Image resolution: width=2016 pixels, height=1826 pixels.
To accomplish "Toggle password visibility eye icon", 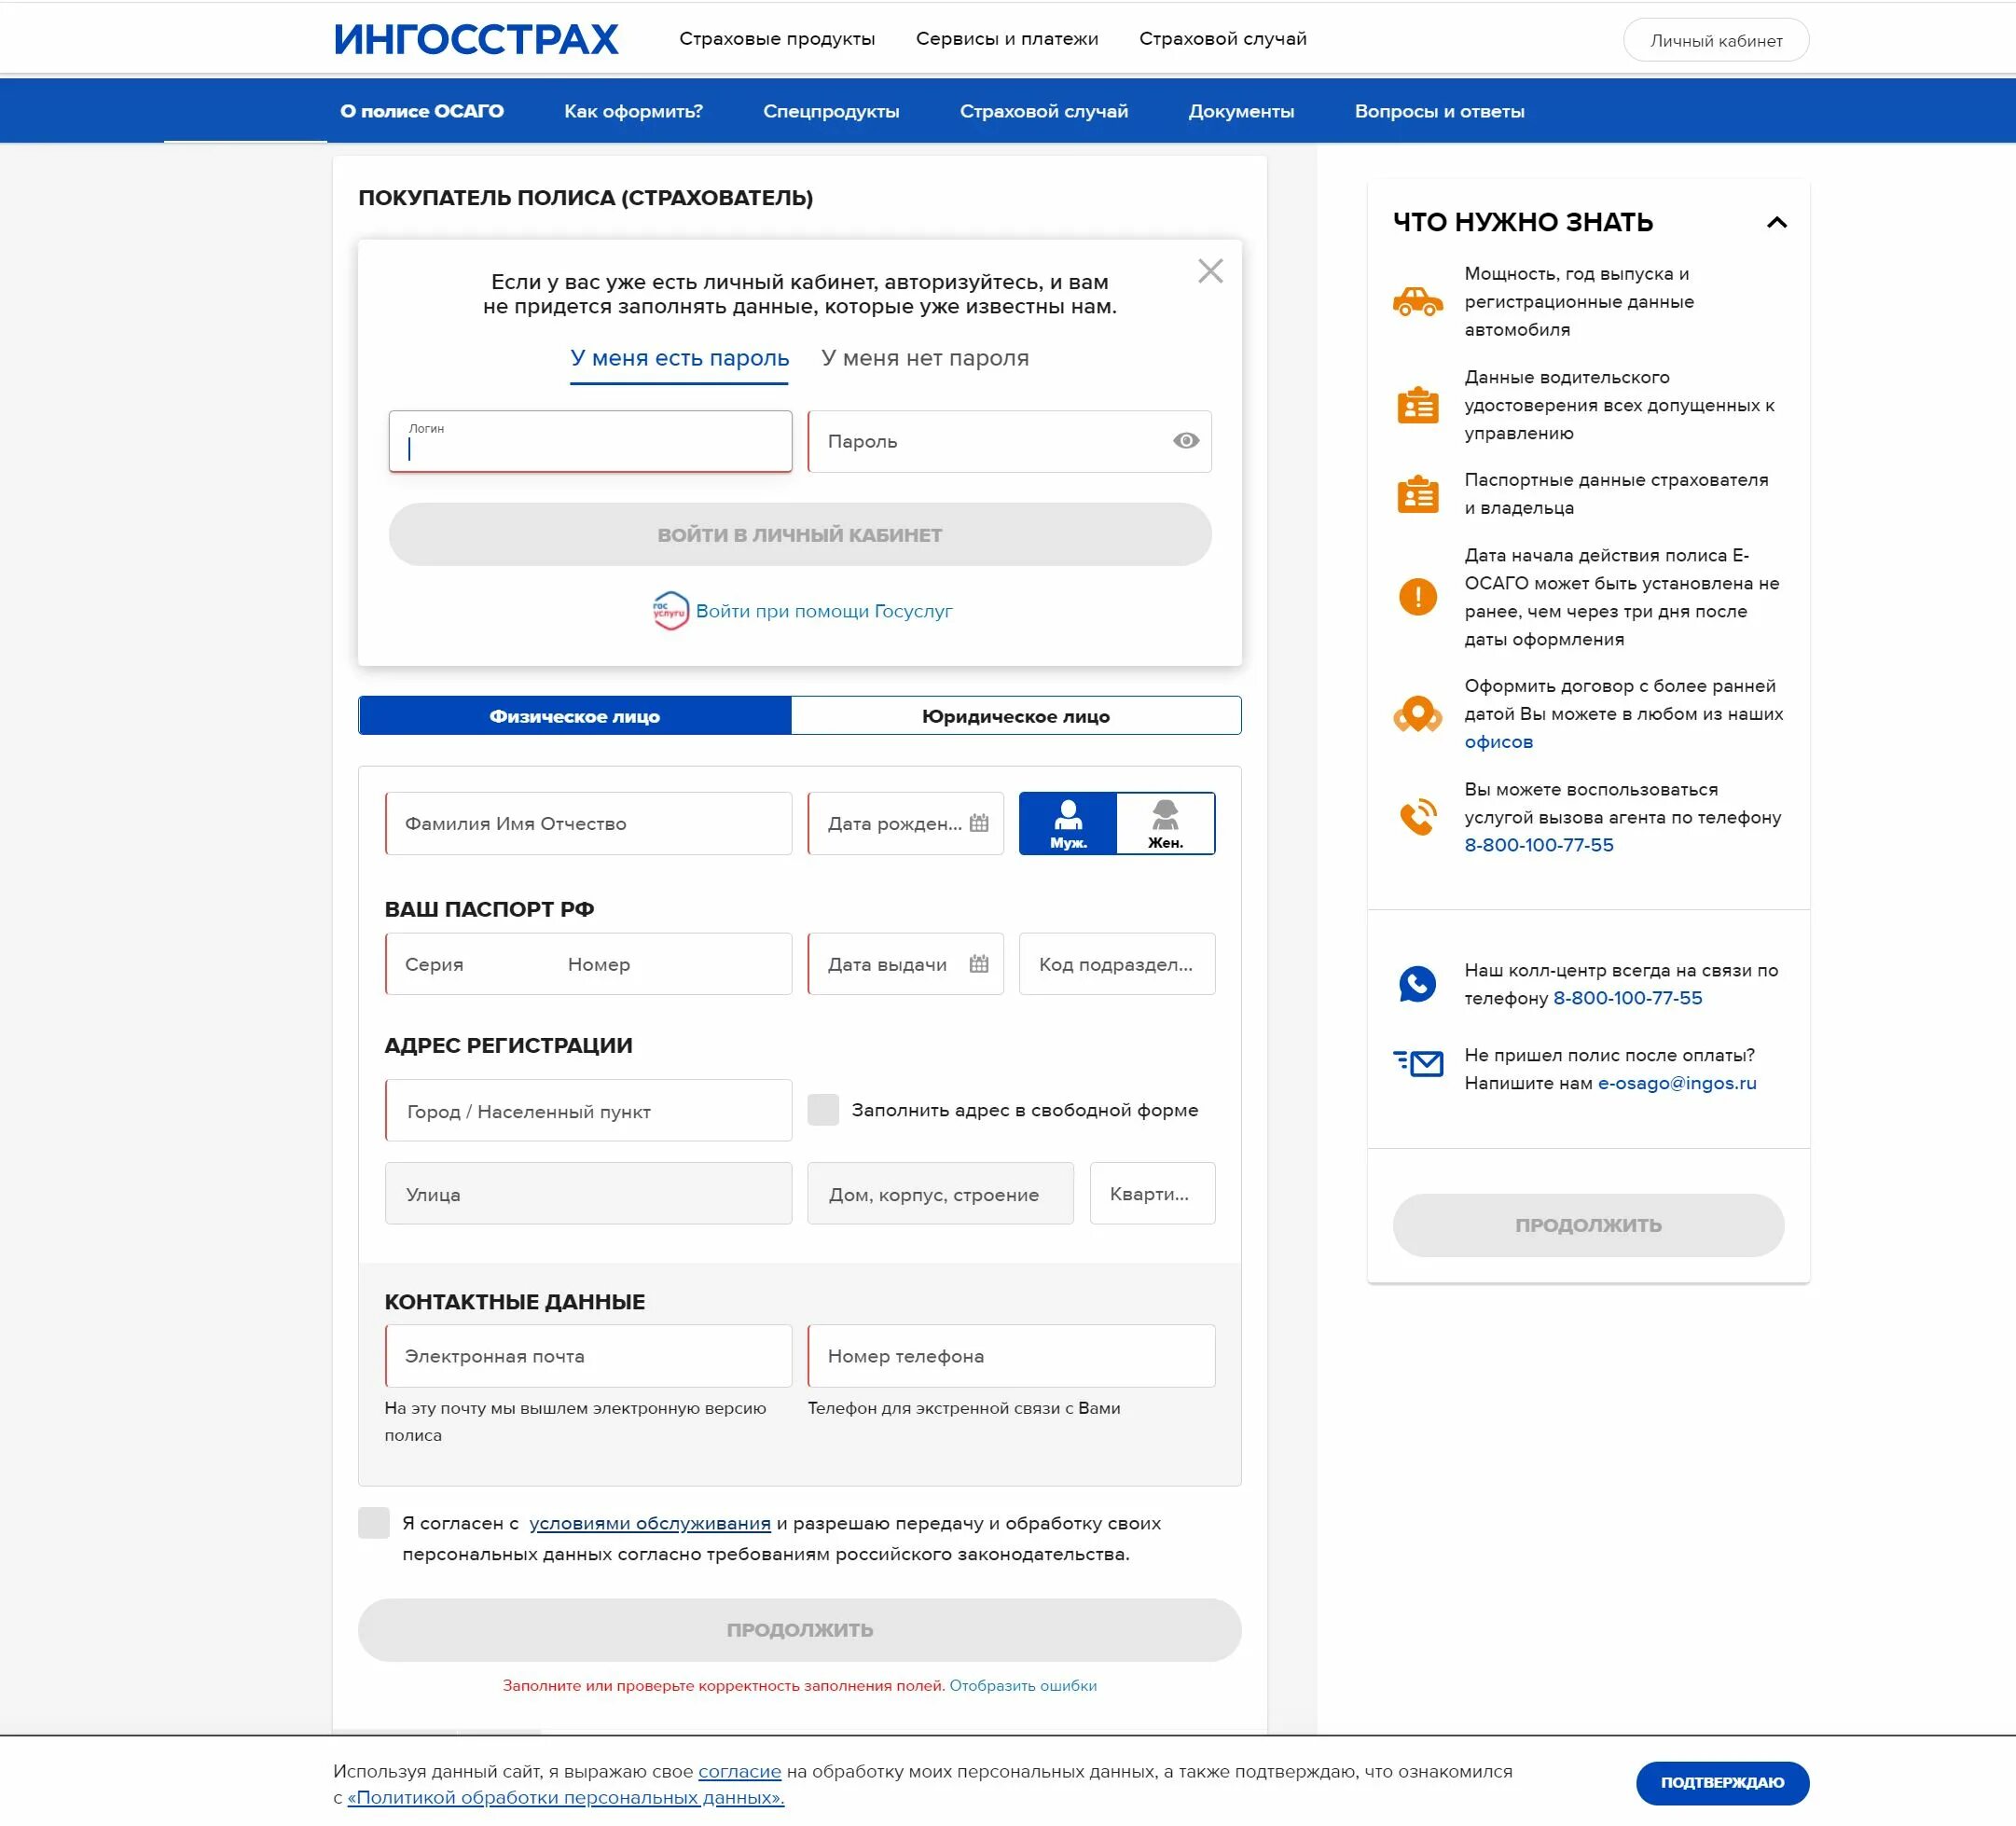I will coord(1185,440).
